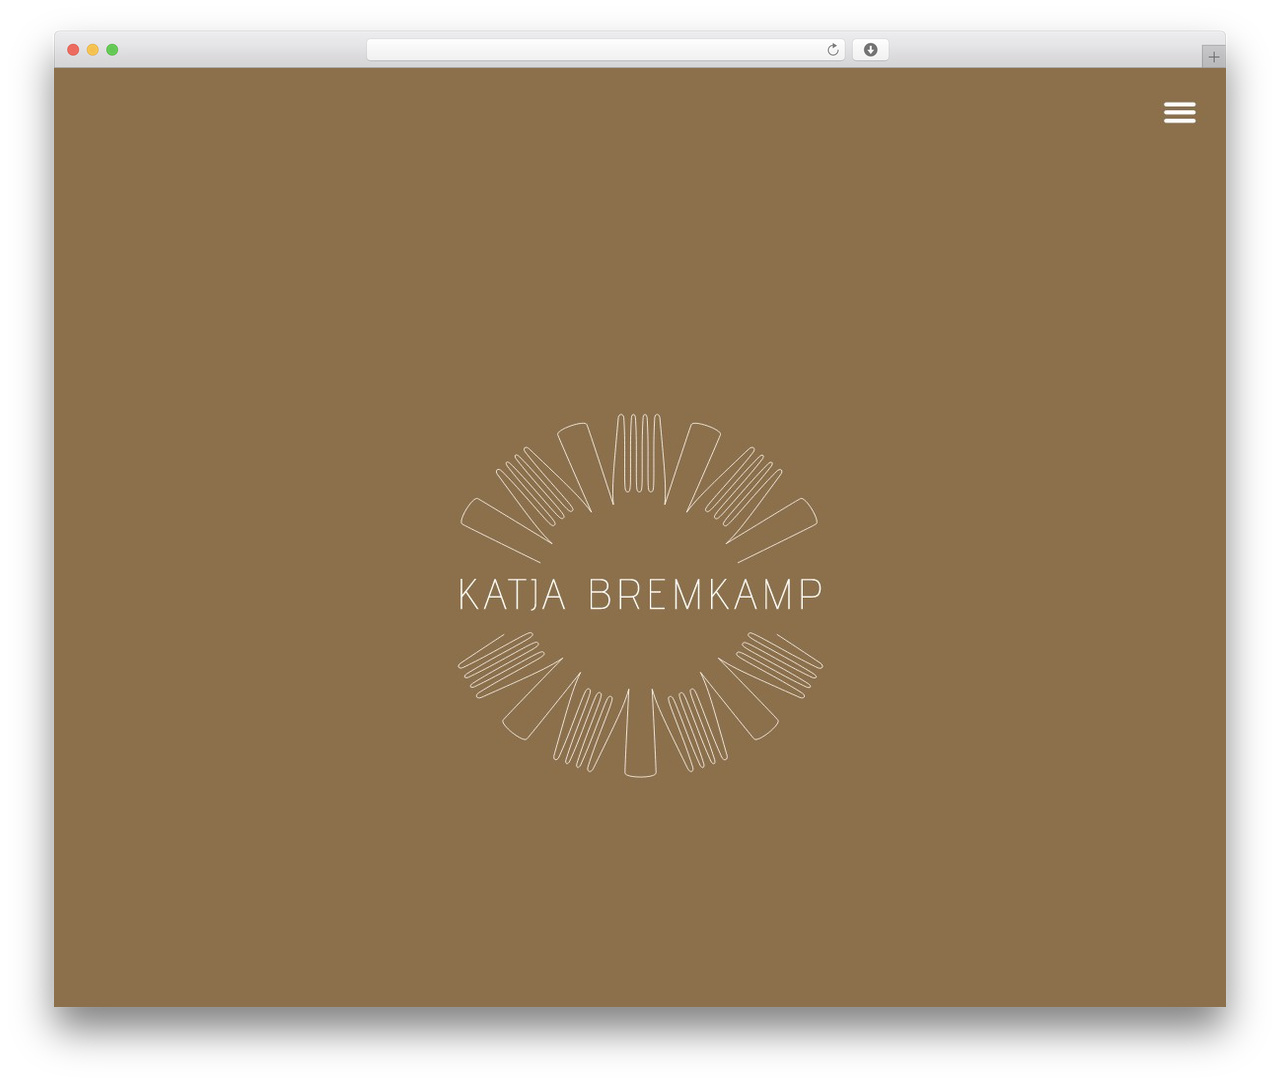Open a new browser tab
The height and width of the screenshot is (1084, 1280).
click(x=1213, y=57)
